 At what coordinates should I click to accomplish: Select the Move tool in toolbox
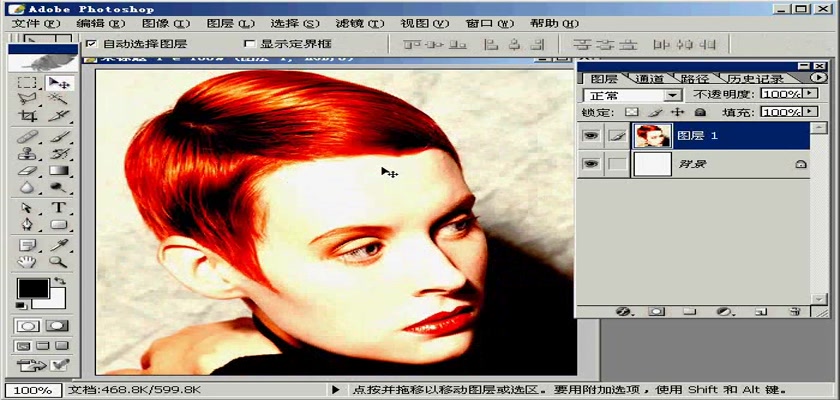tap(58, 82)
